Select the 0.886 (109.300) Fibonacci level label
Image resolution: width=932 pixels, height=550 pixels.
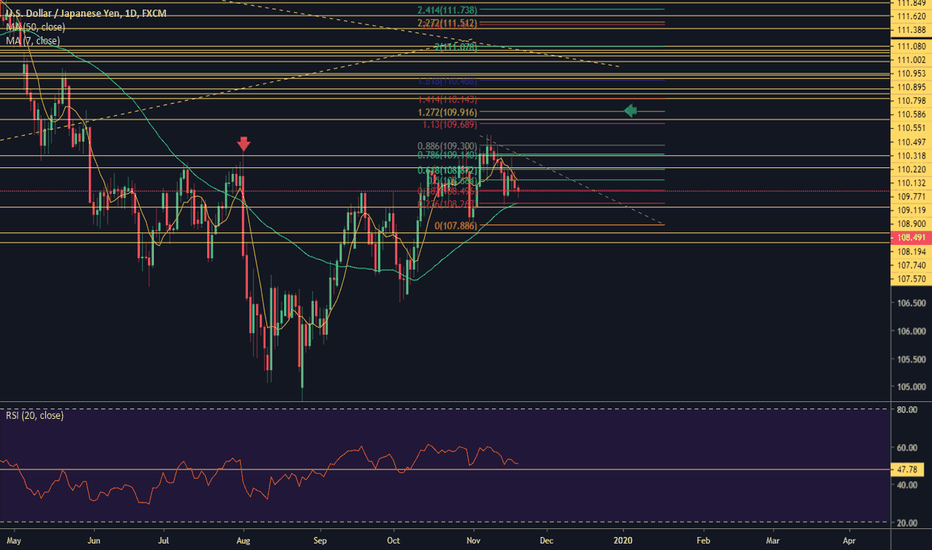(x=447, y=146)
